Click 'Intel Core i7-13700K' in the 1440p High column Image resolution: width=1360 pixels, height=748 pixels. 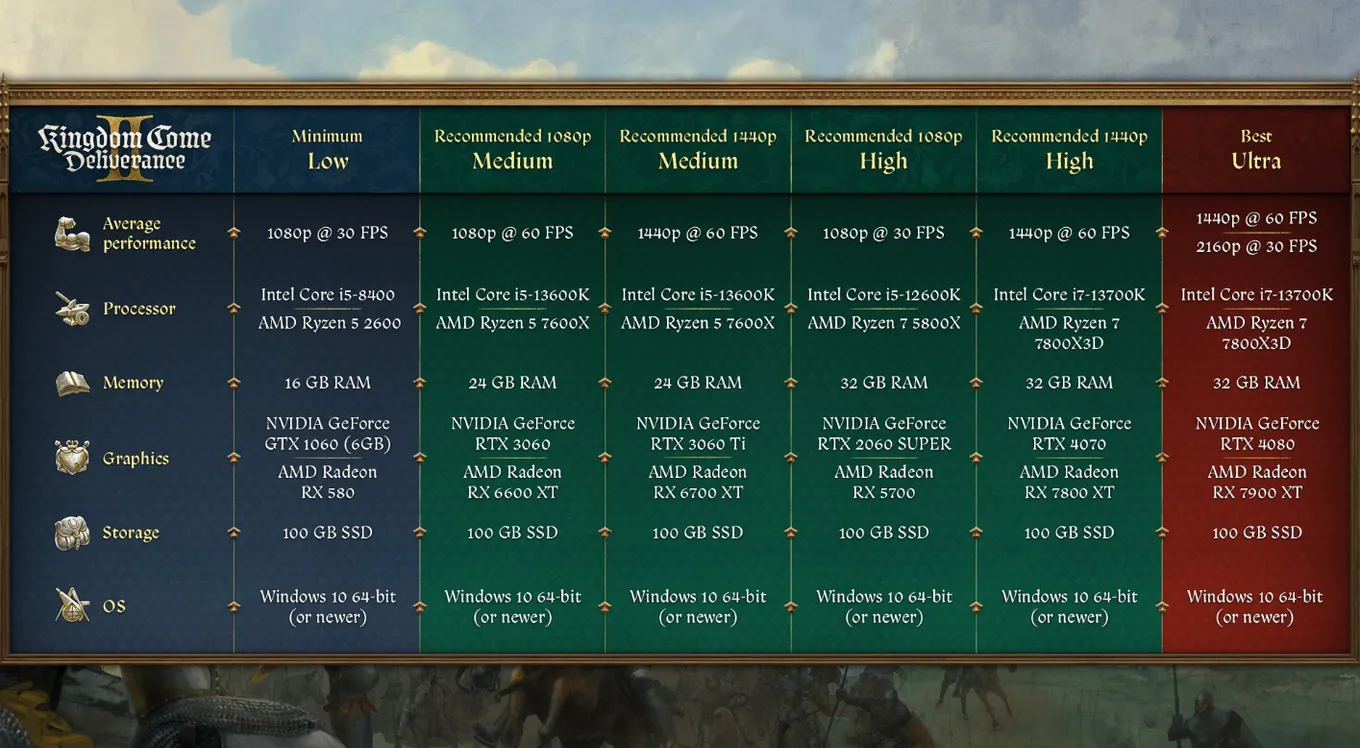point(1069,295)
